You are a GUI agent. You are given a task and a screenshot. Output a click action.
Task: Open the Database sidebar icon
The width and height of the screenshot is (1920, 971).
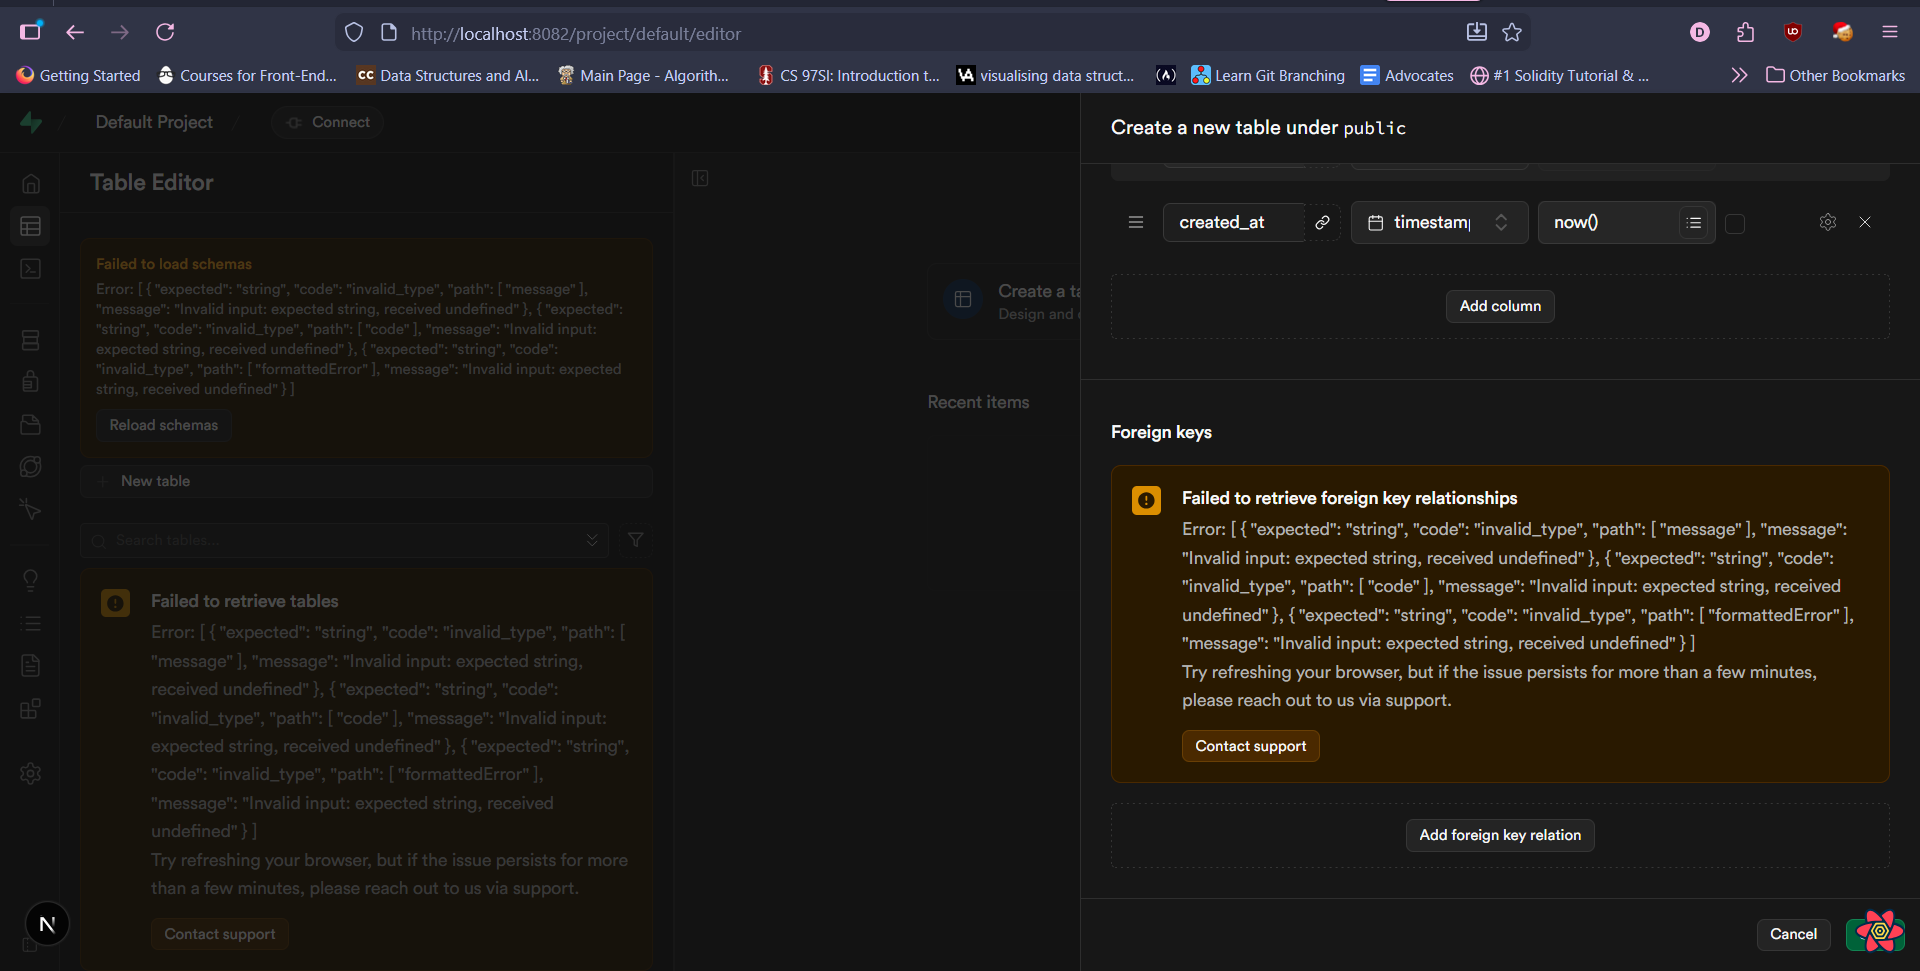[31, 340]
